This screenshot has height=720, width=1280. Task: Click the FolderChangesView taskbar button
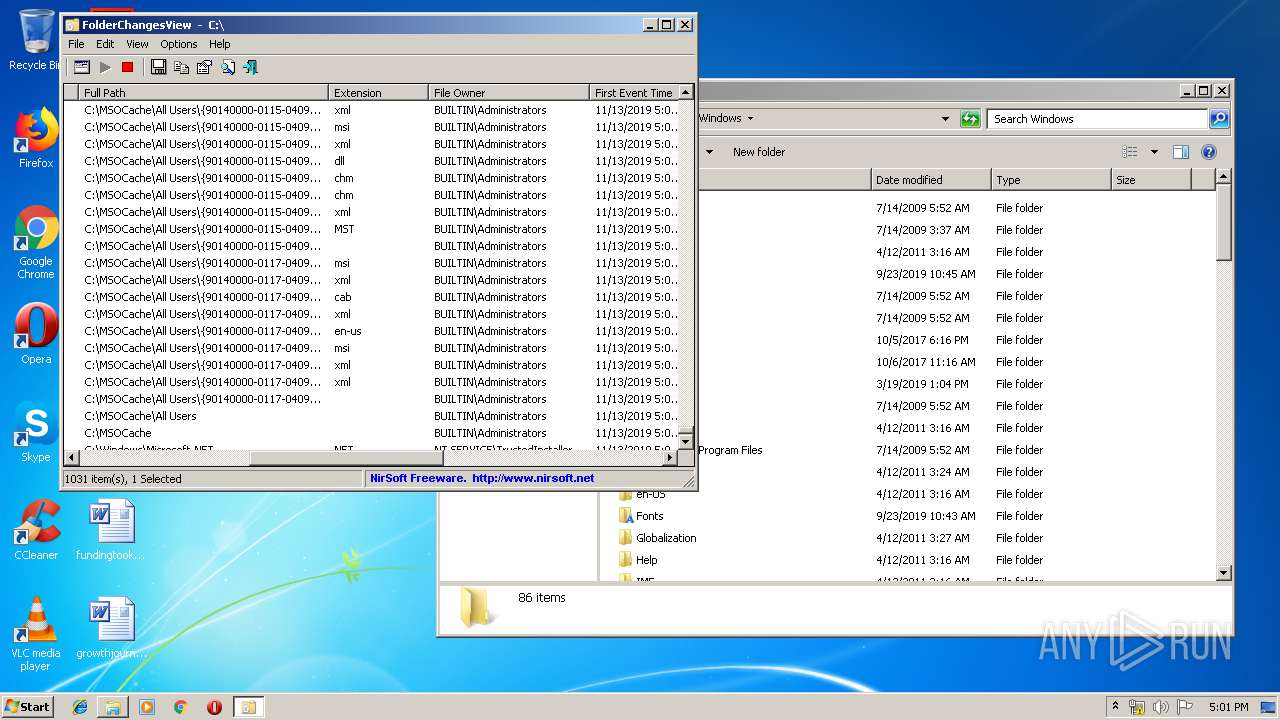247,707
